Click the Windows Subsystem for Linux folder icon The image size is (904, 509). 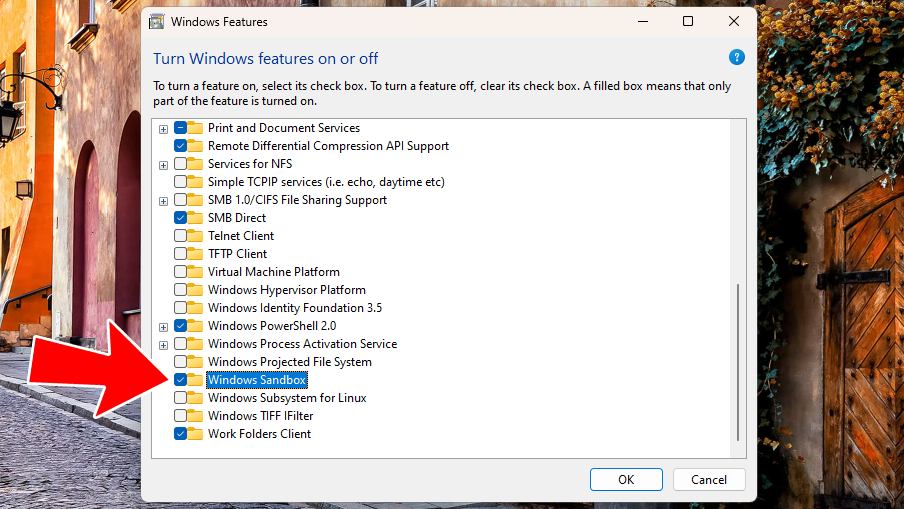pos(195,398)
